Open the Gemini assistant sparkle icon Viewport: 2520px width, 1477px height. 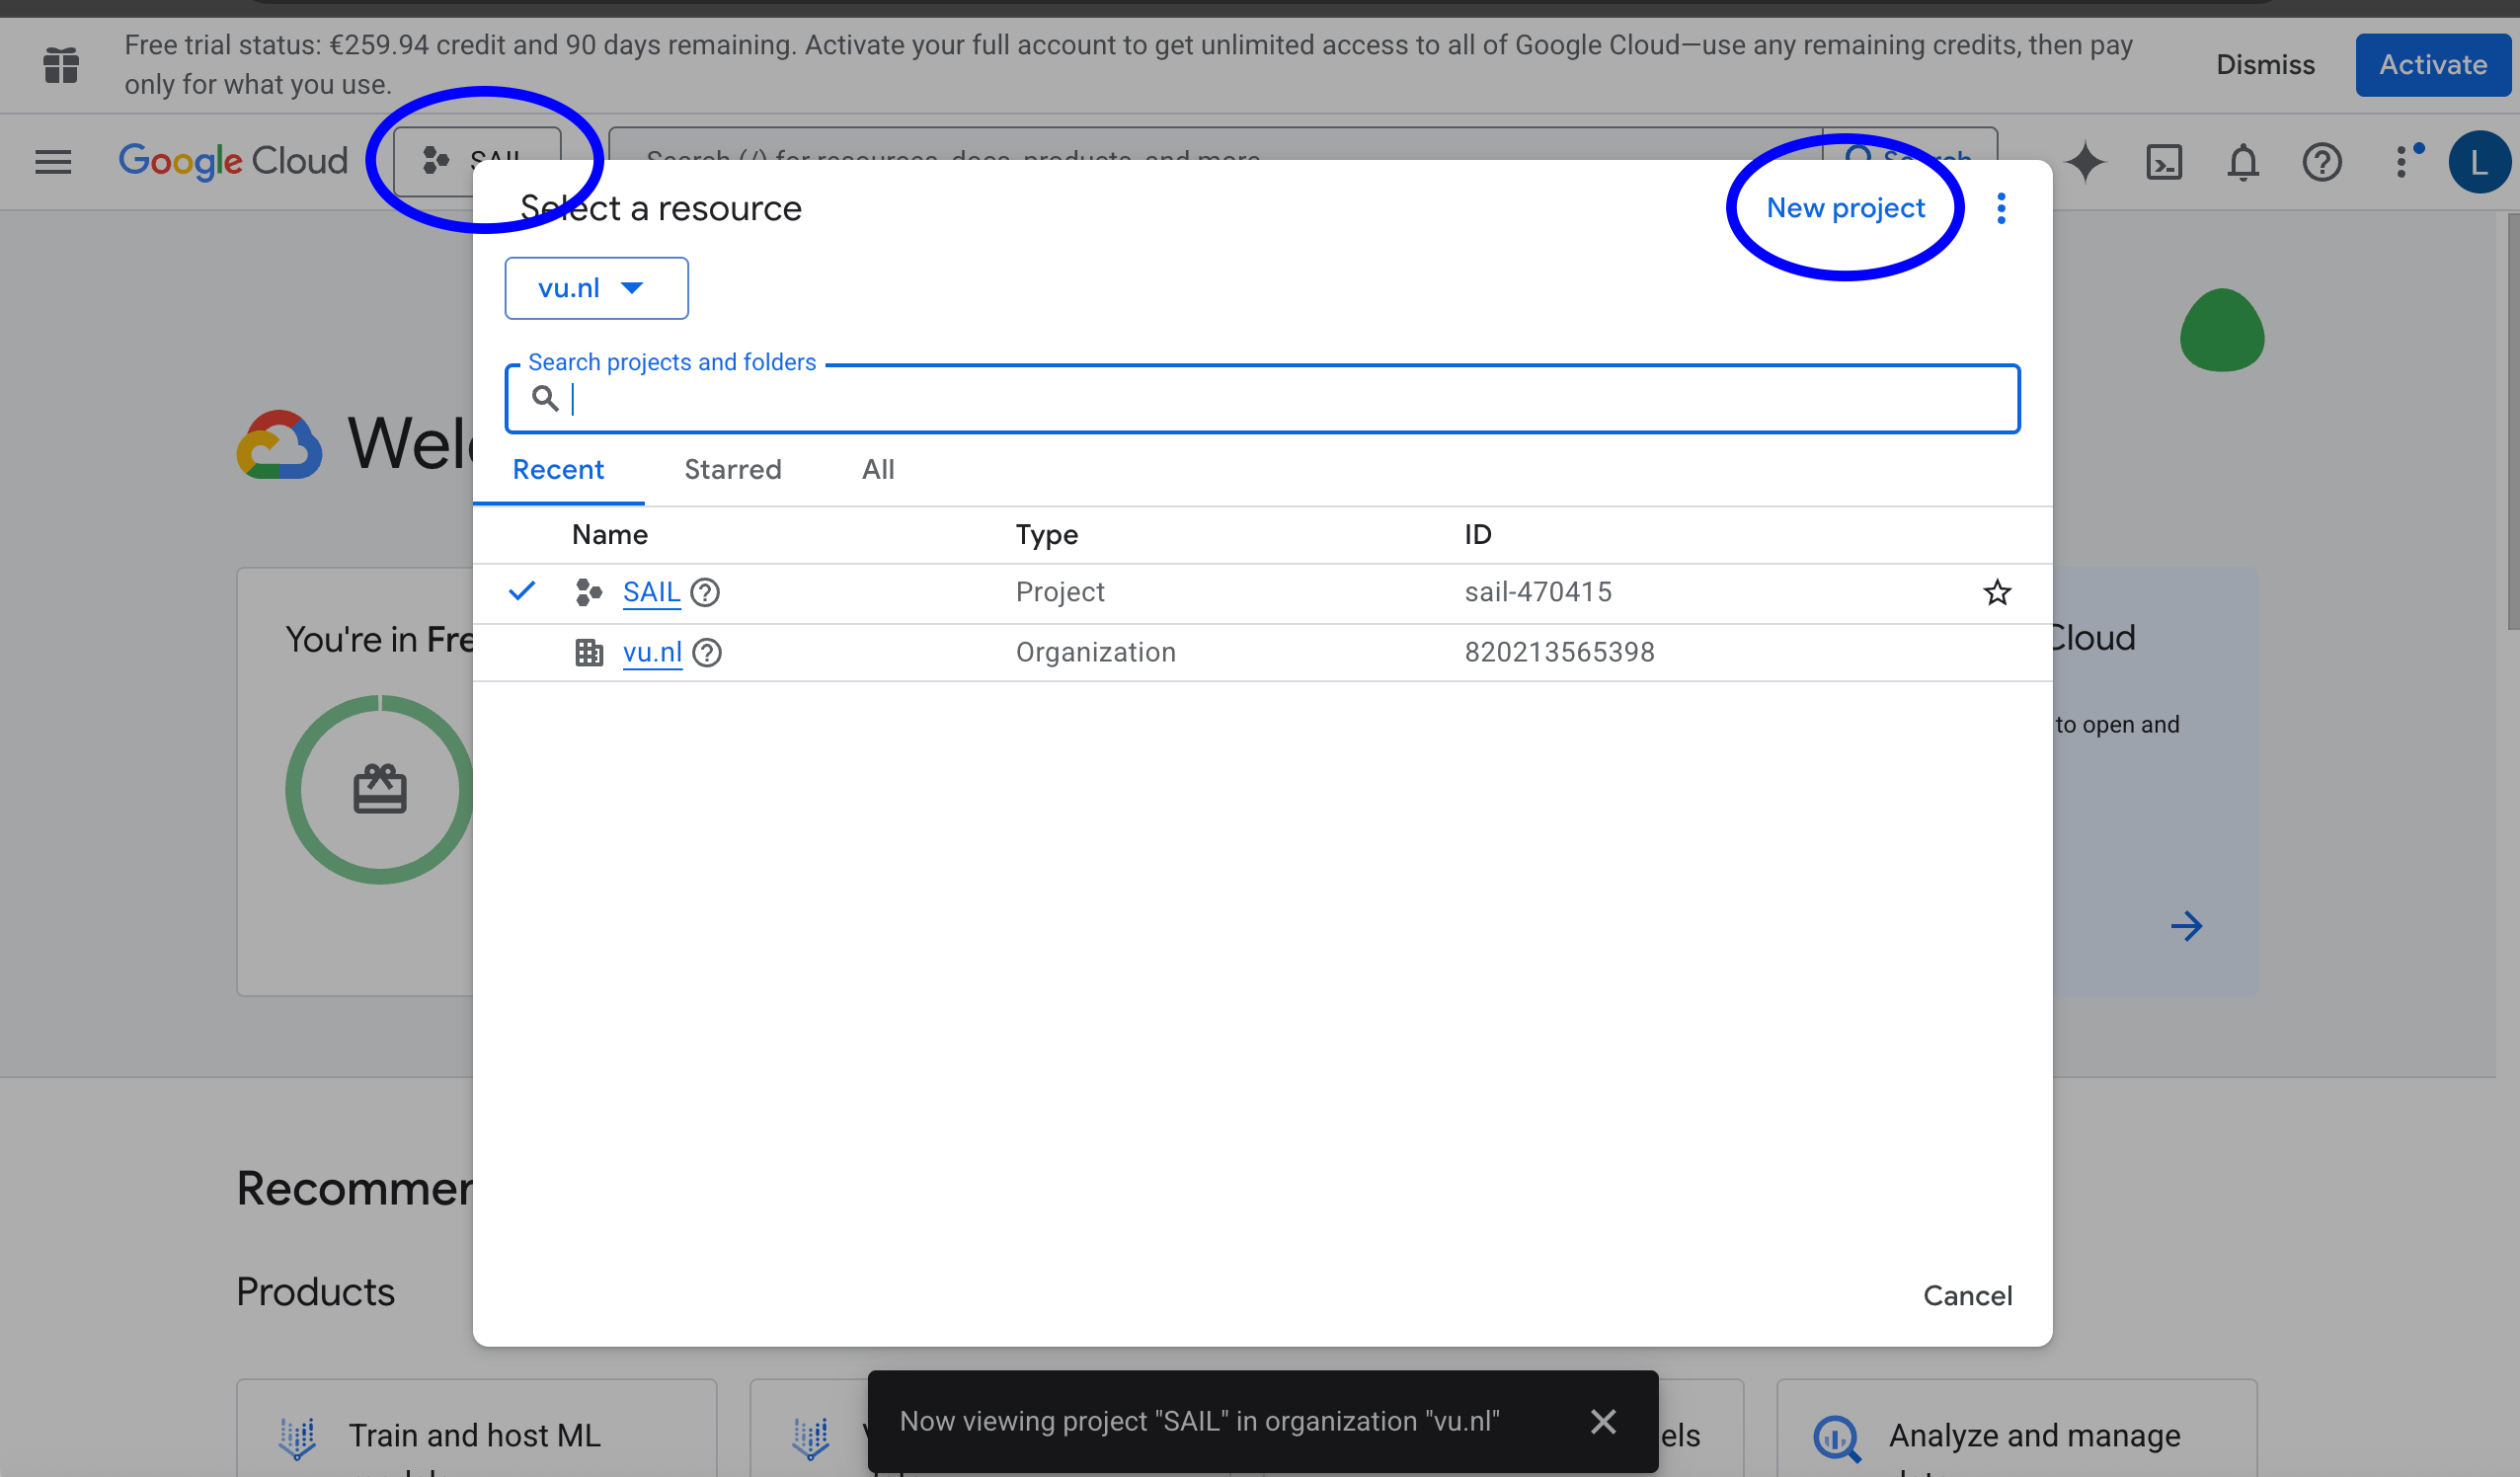pyautogui.click(x=2085, y=162)
